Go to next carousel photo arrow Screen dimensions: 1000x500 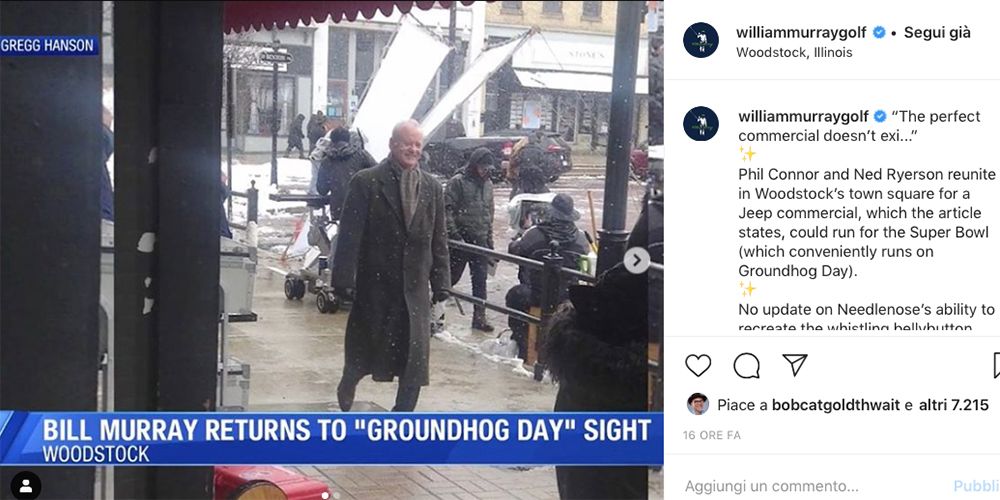636,260
